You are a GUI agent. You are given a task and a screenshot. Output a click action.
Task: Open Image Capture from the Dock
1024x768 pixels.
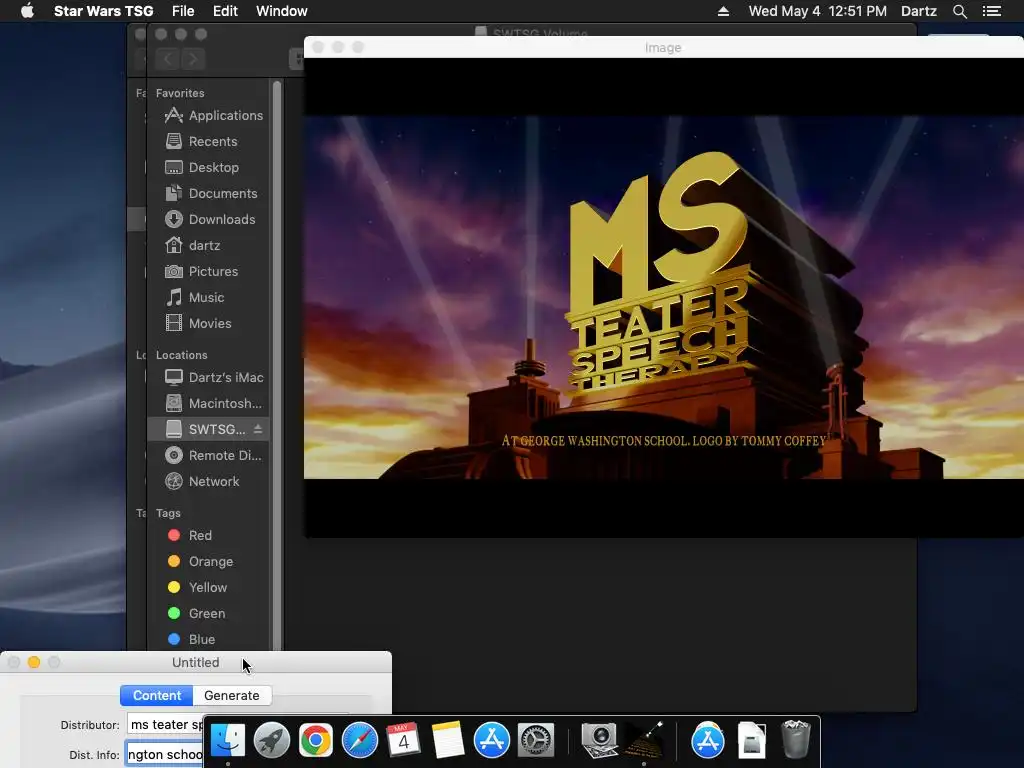(599, 740)
